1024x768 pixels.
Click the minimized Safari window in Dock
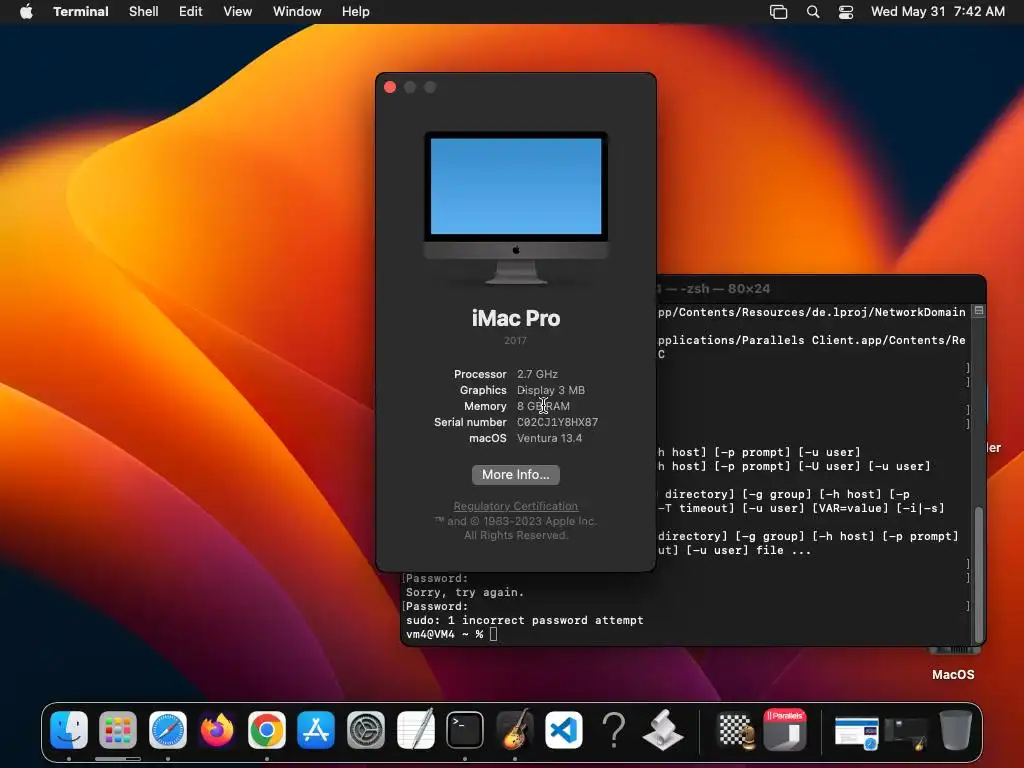[857, 733]
